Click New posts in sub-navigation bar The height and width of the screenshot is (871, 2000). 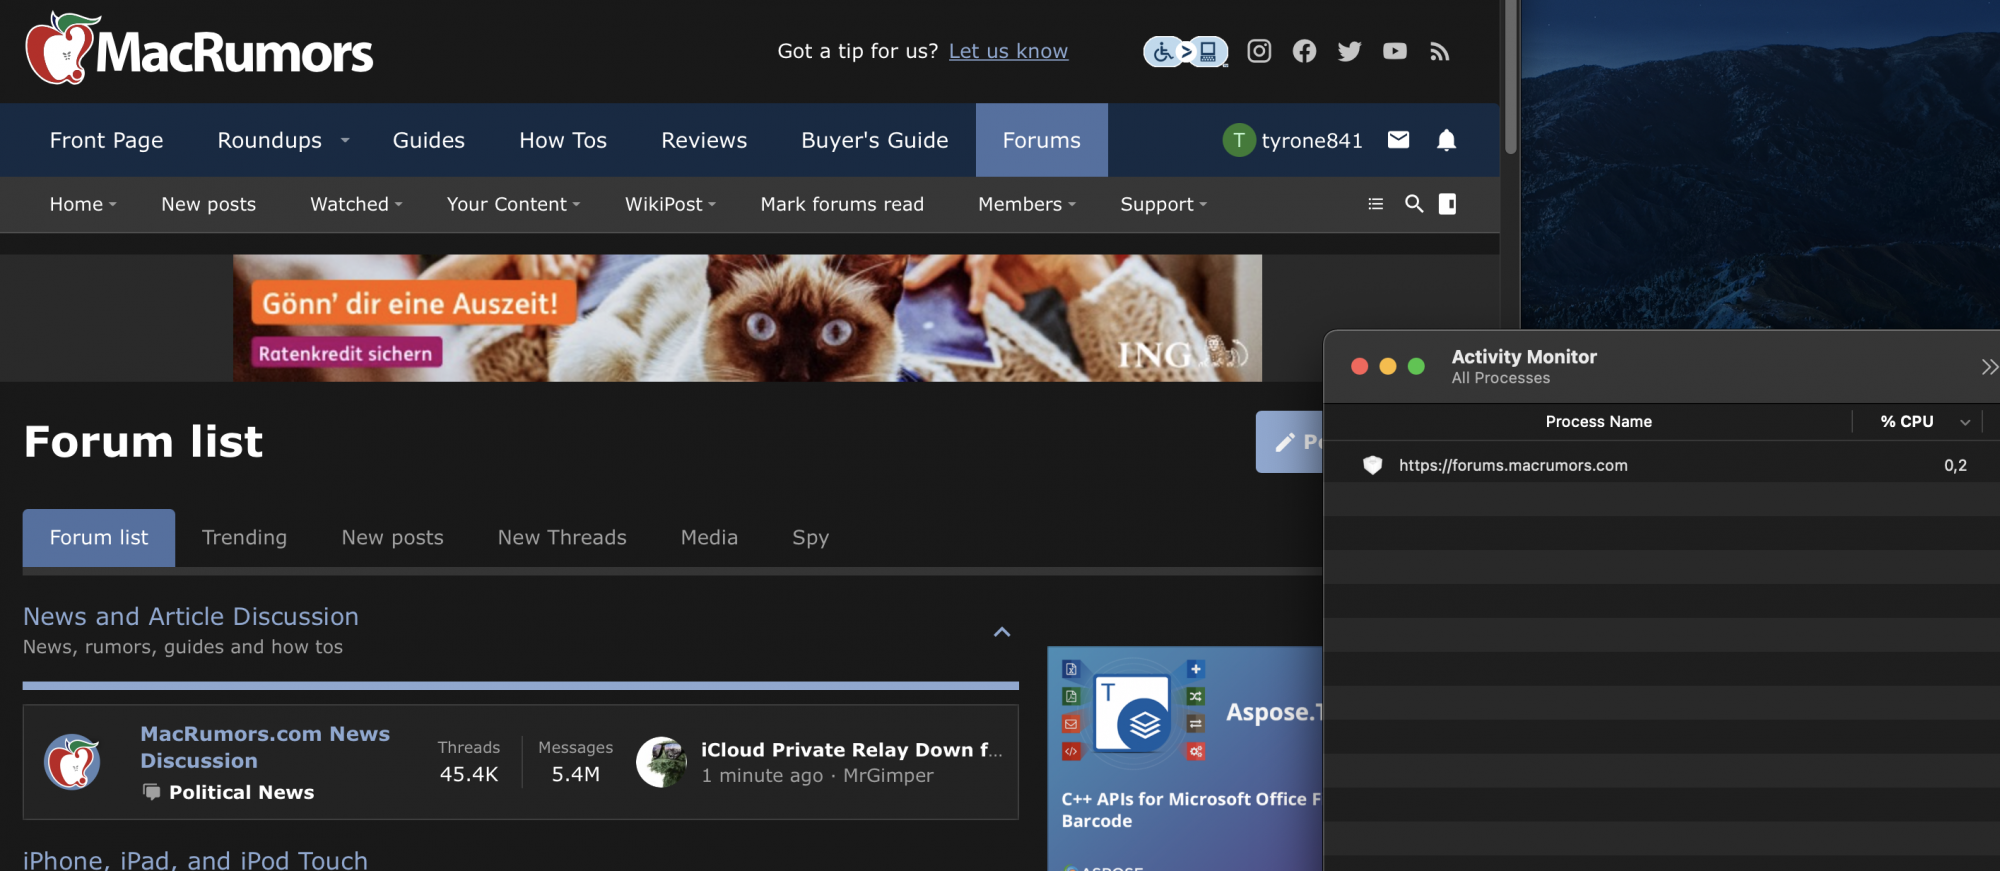tap(208, 204)
